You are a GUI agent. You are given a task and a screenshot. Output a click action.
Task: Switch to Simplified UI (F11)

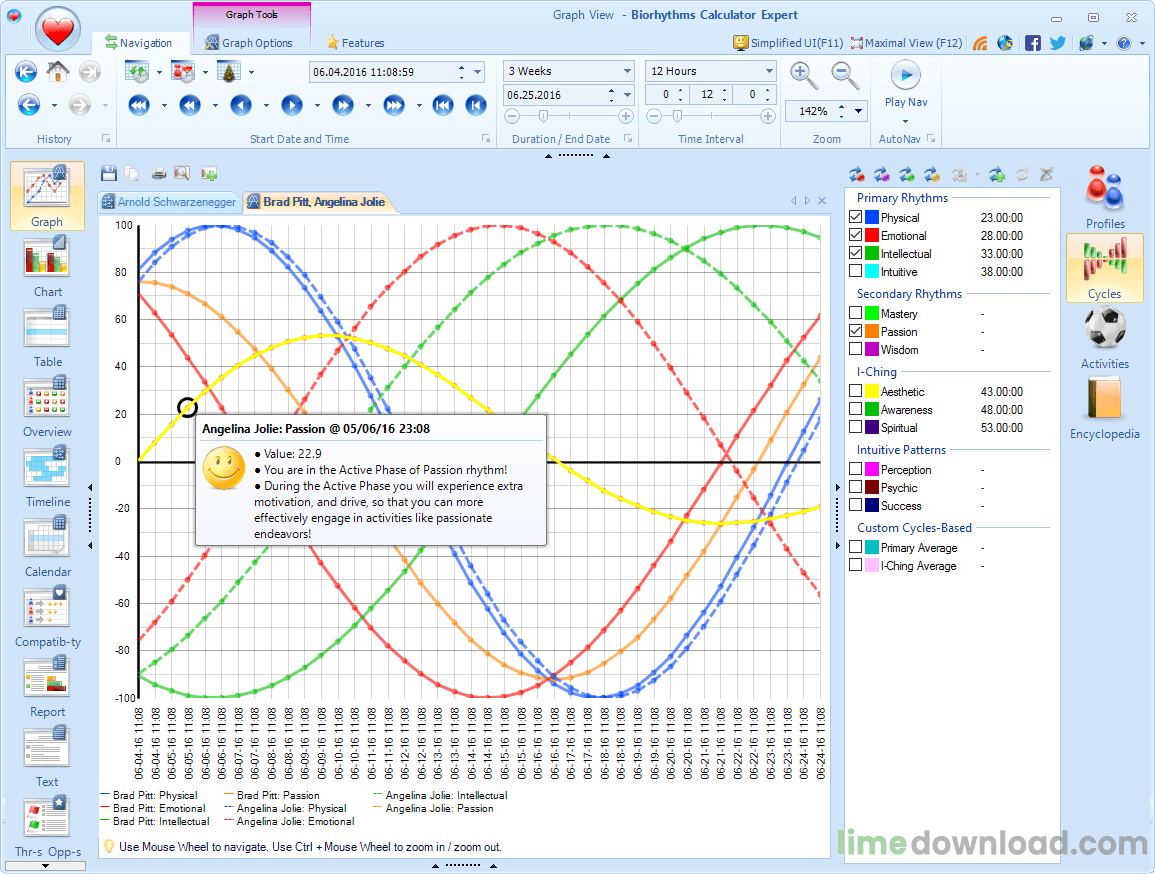[787, 43]
